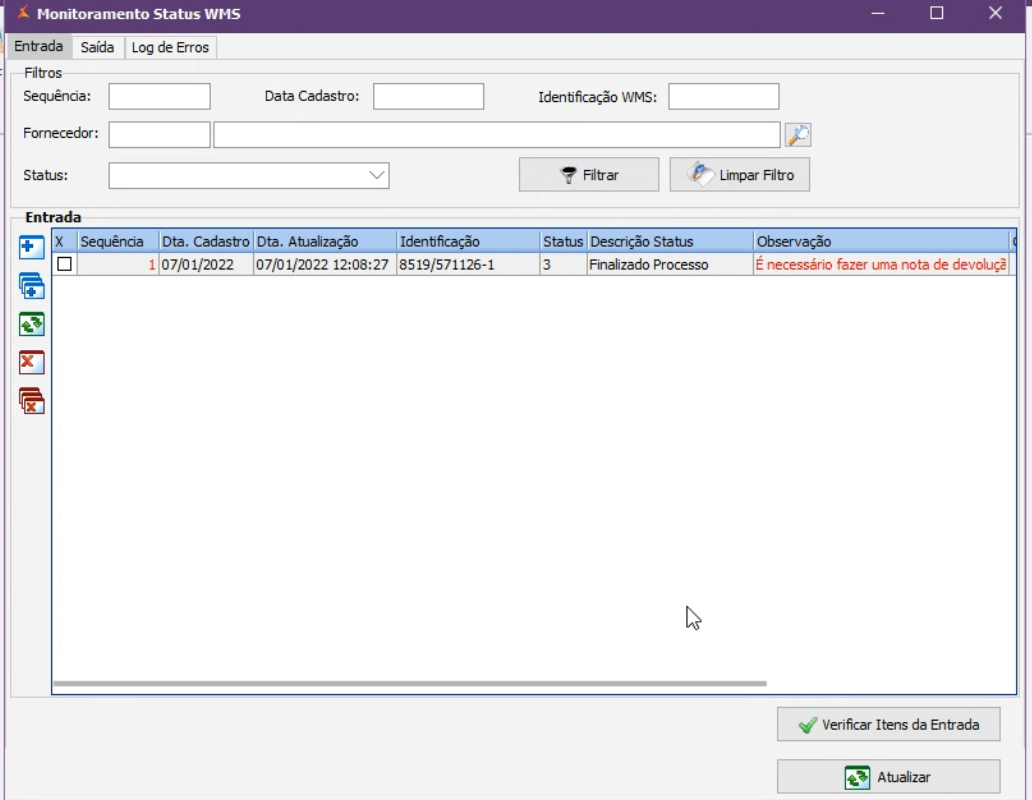Click the Atualizar button
Image resolution: width=1032 pixels, height=800 pixels.
889,777
